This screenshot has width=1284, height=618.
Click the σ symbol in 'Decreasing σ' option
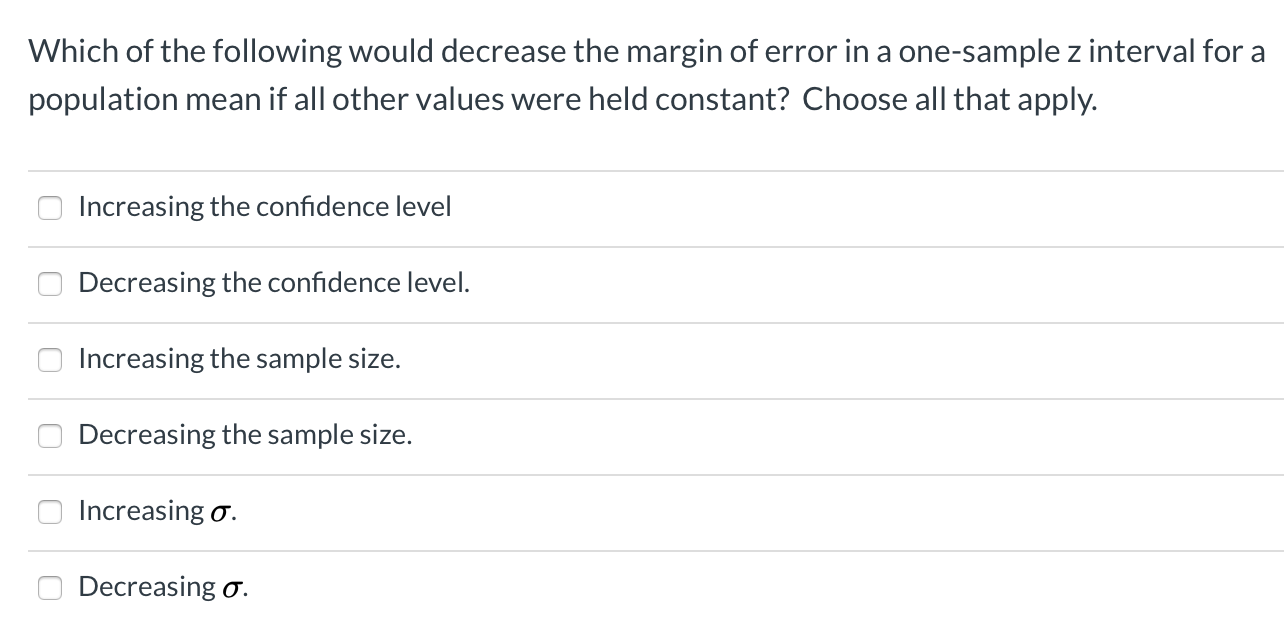pyautogui.click(x=229, y=587)
